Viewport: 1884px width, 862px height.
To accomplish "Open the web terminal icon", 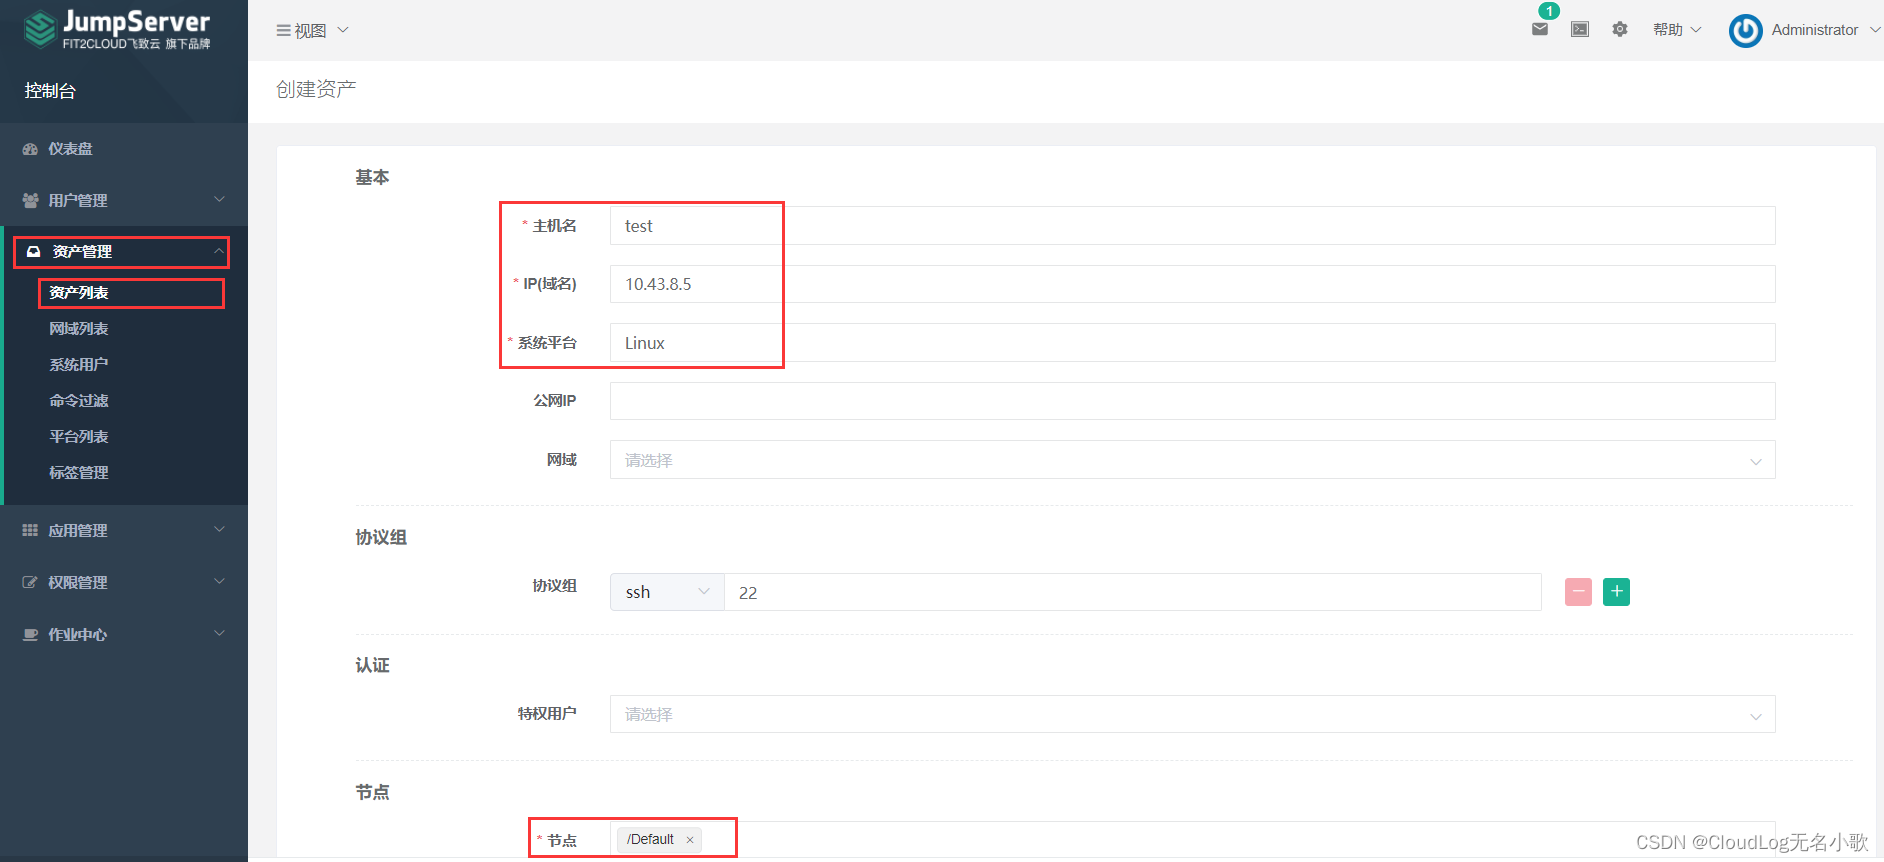I will pos(1580,29).
